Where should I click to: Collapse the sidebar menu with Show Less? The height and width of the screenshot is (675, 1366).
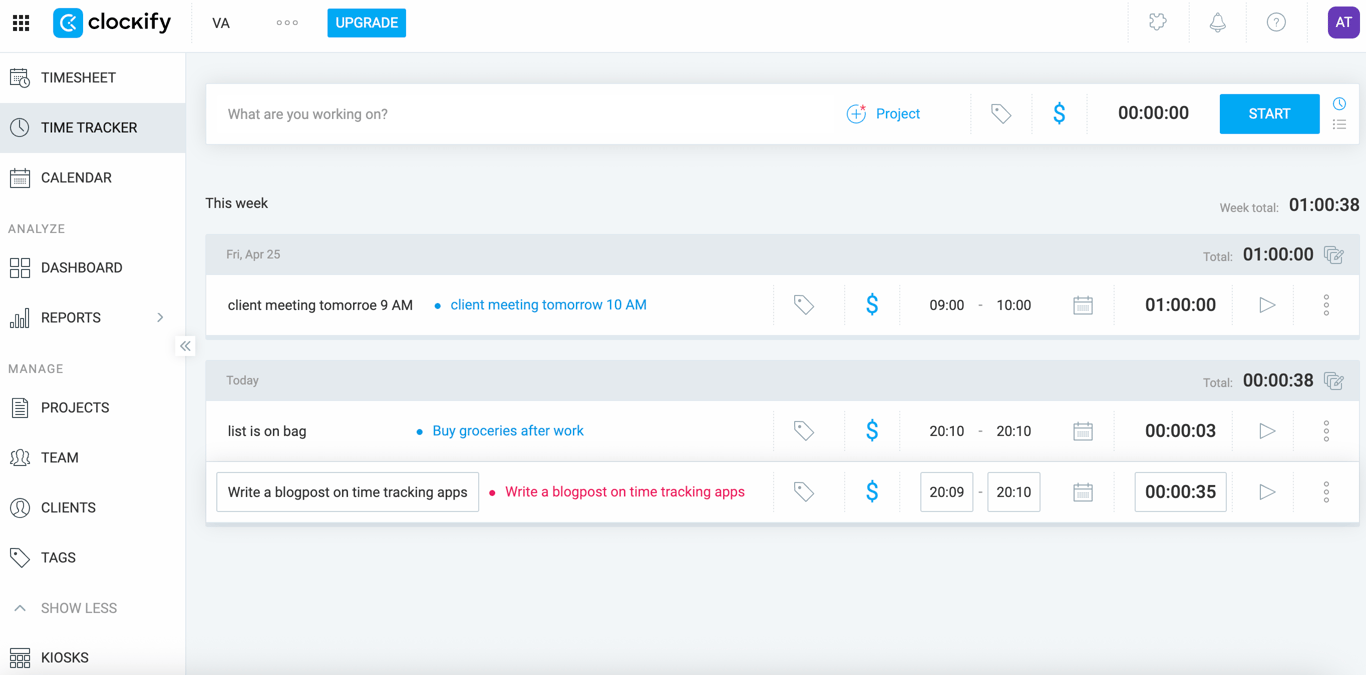coord(78,608)
